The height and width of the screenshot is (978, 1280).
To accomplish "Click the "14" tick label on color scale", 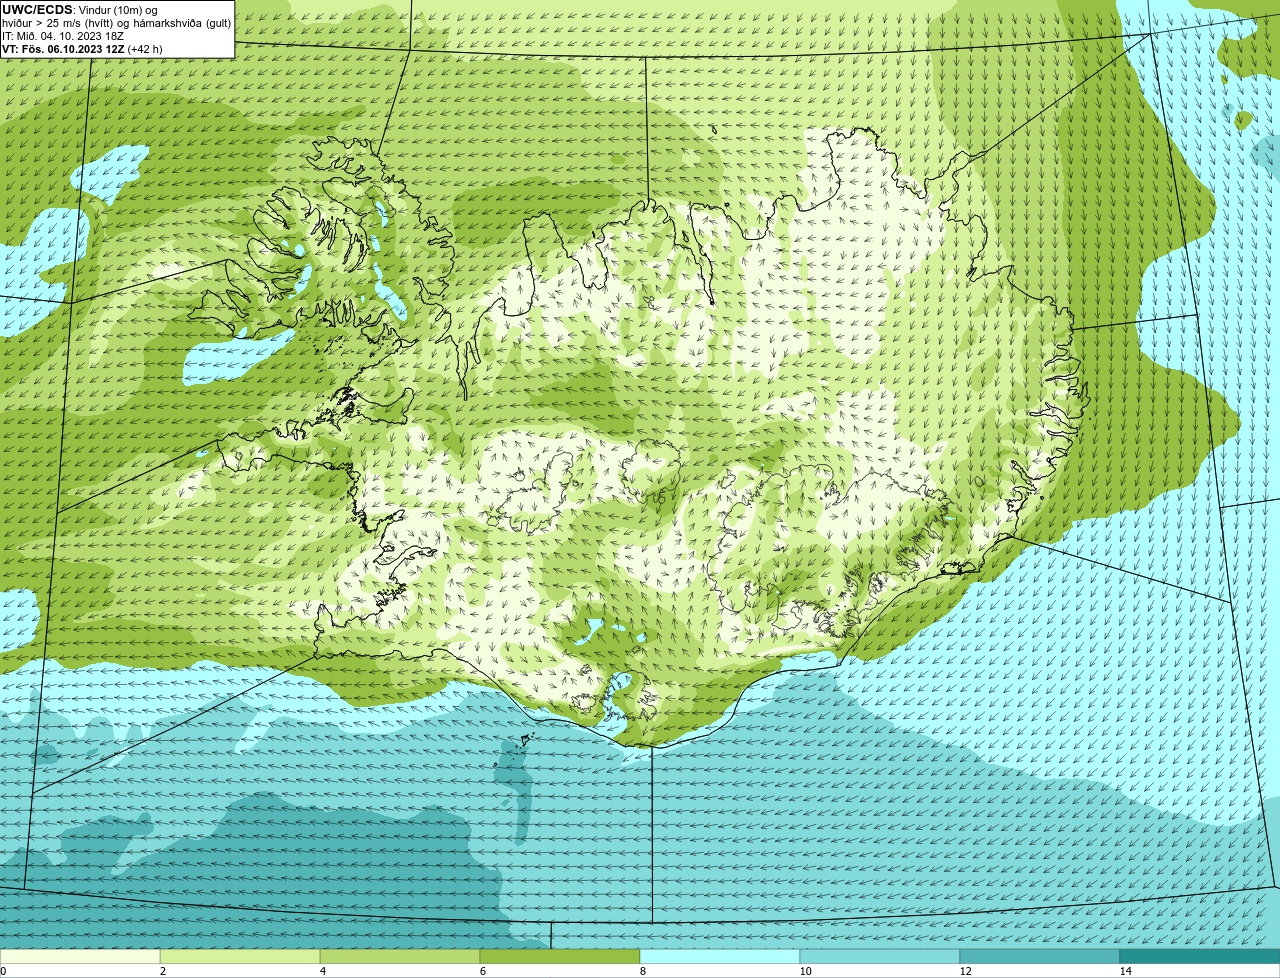I will click(x=1125, y=971).
